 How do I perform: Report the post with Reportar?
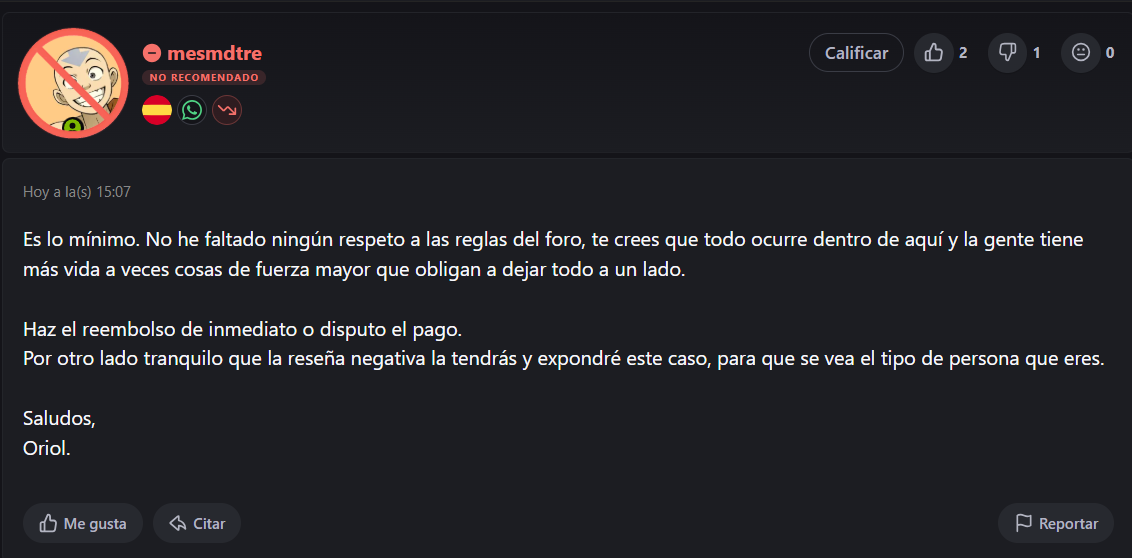coord(1055,523)
